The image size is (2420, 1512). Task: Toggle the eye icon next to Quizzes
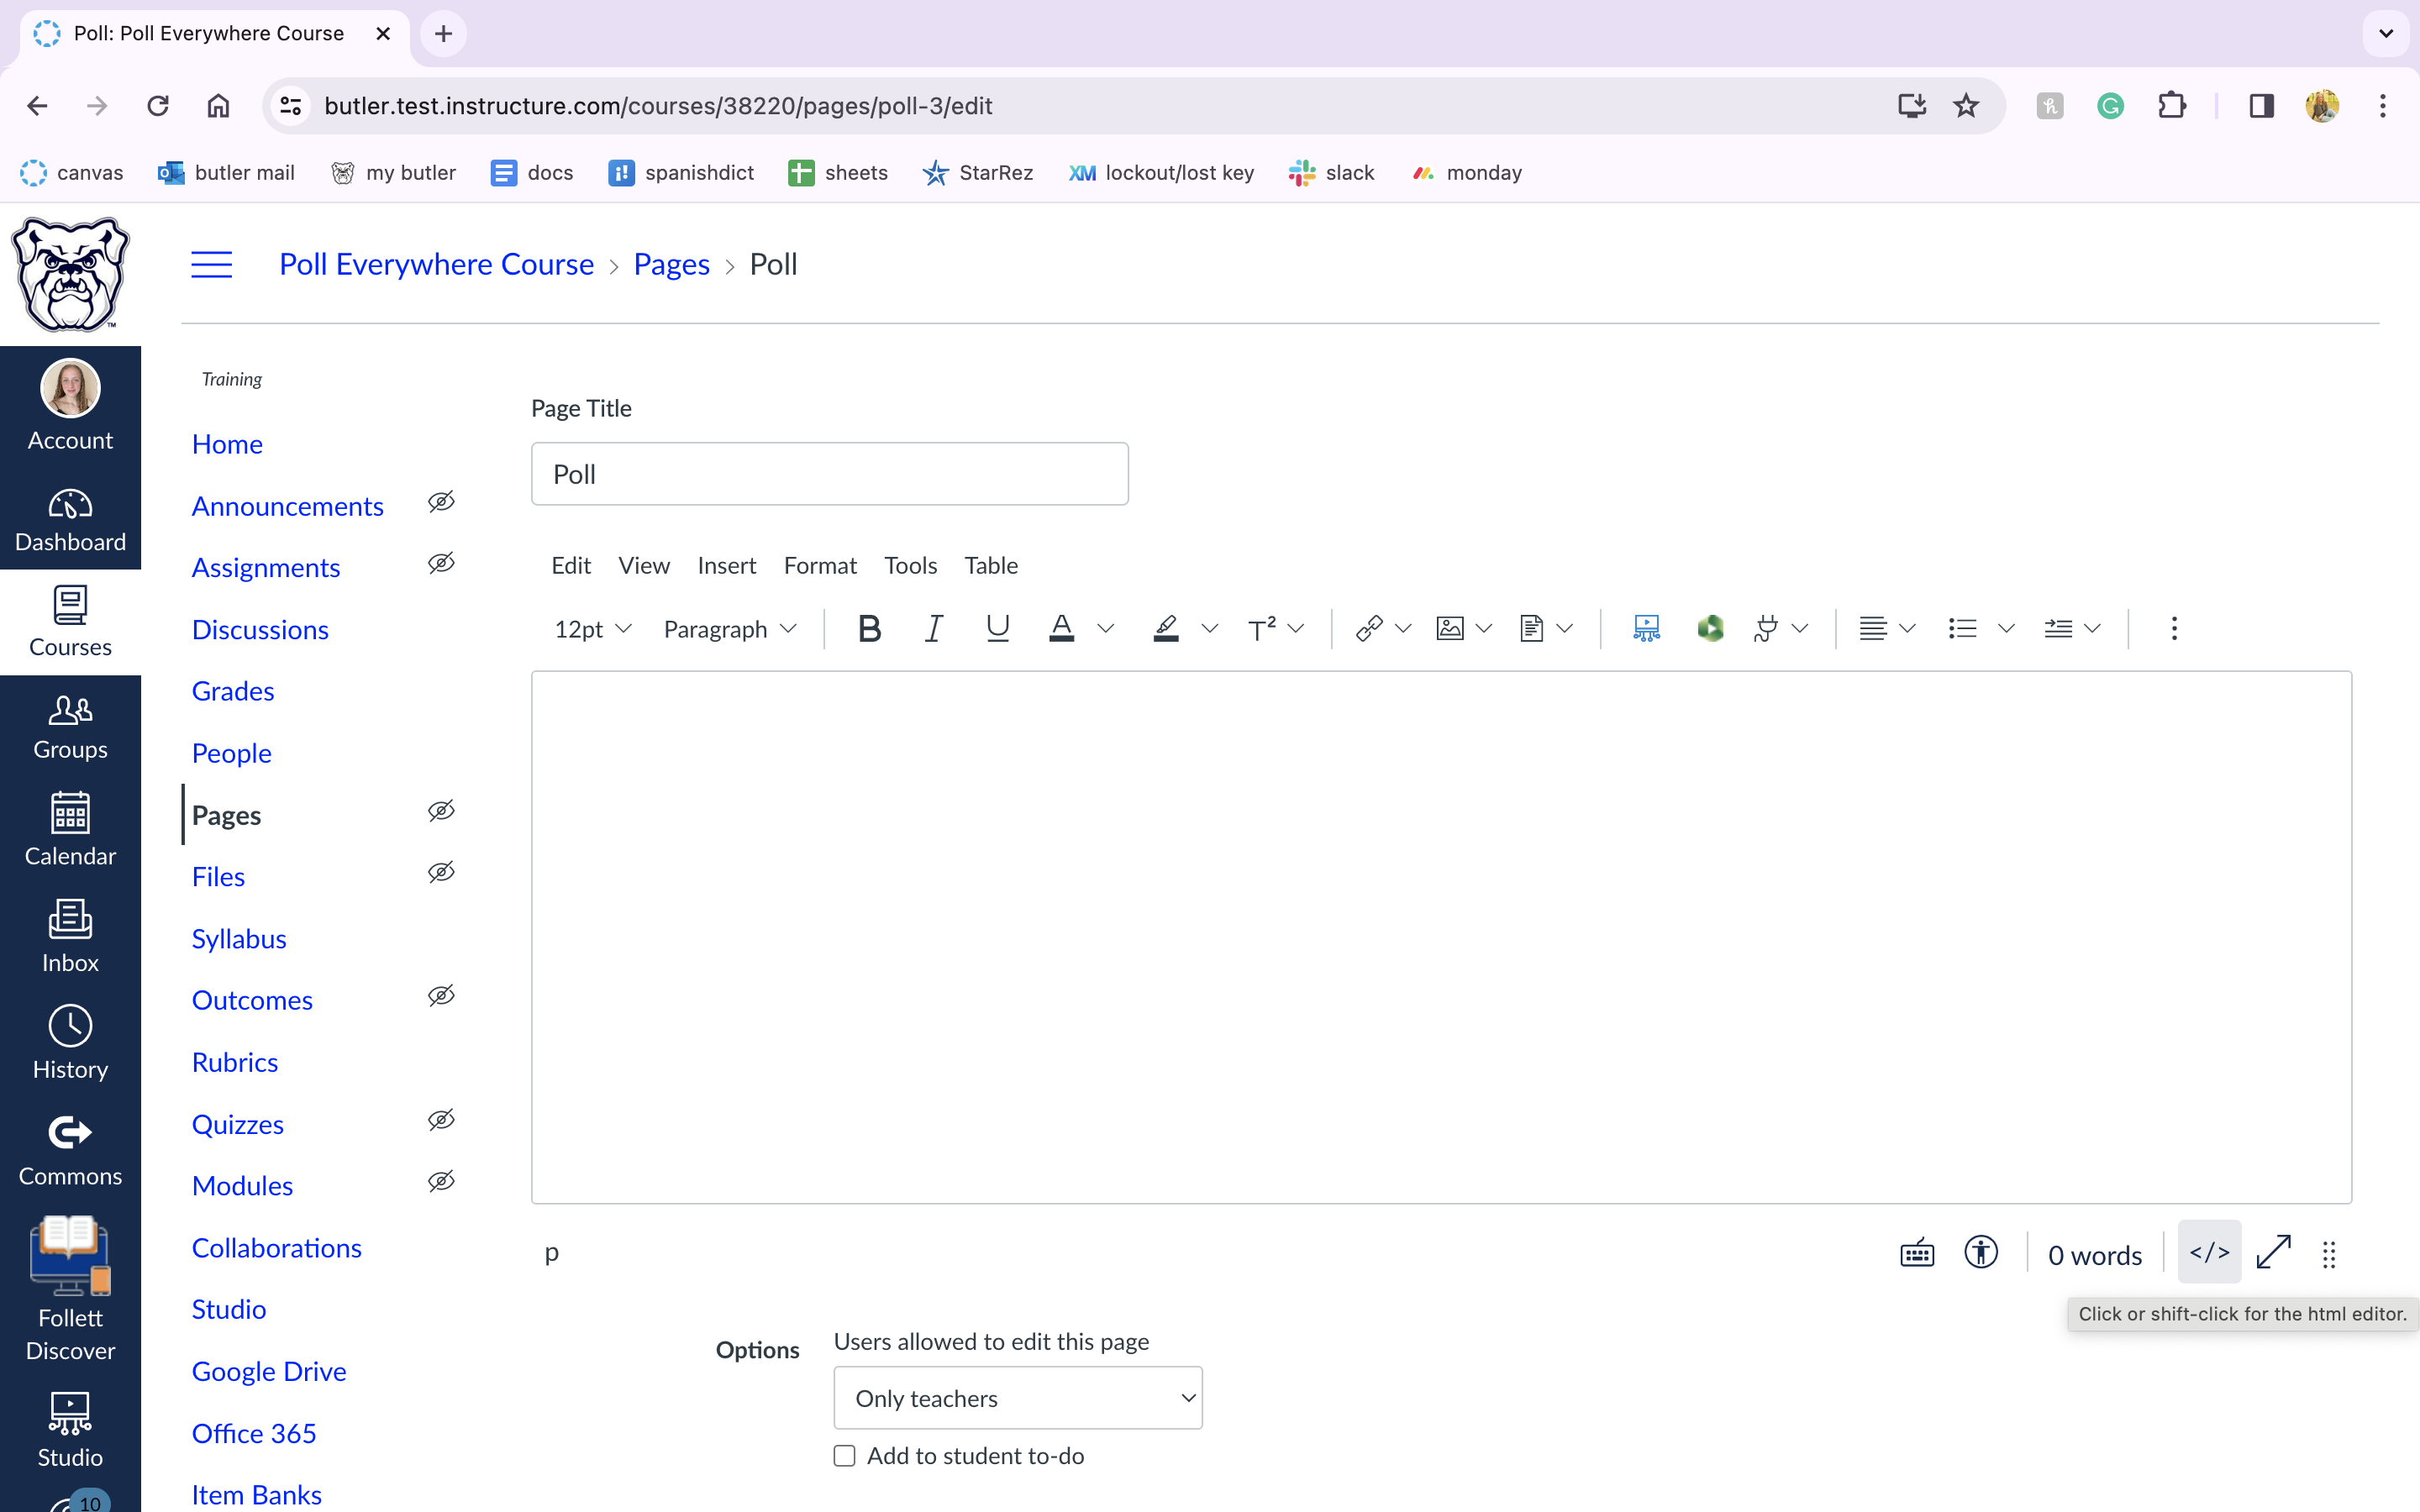(441, 1120)
